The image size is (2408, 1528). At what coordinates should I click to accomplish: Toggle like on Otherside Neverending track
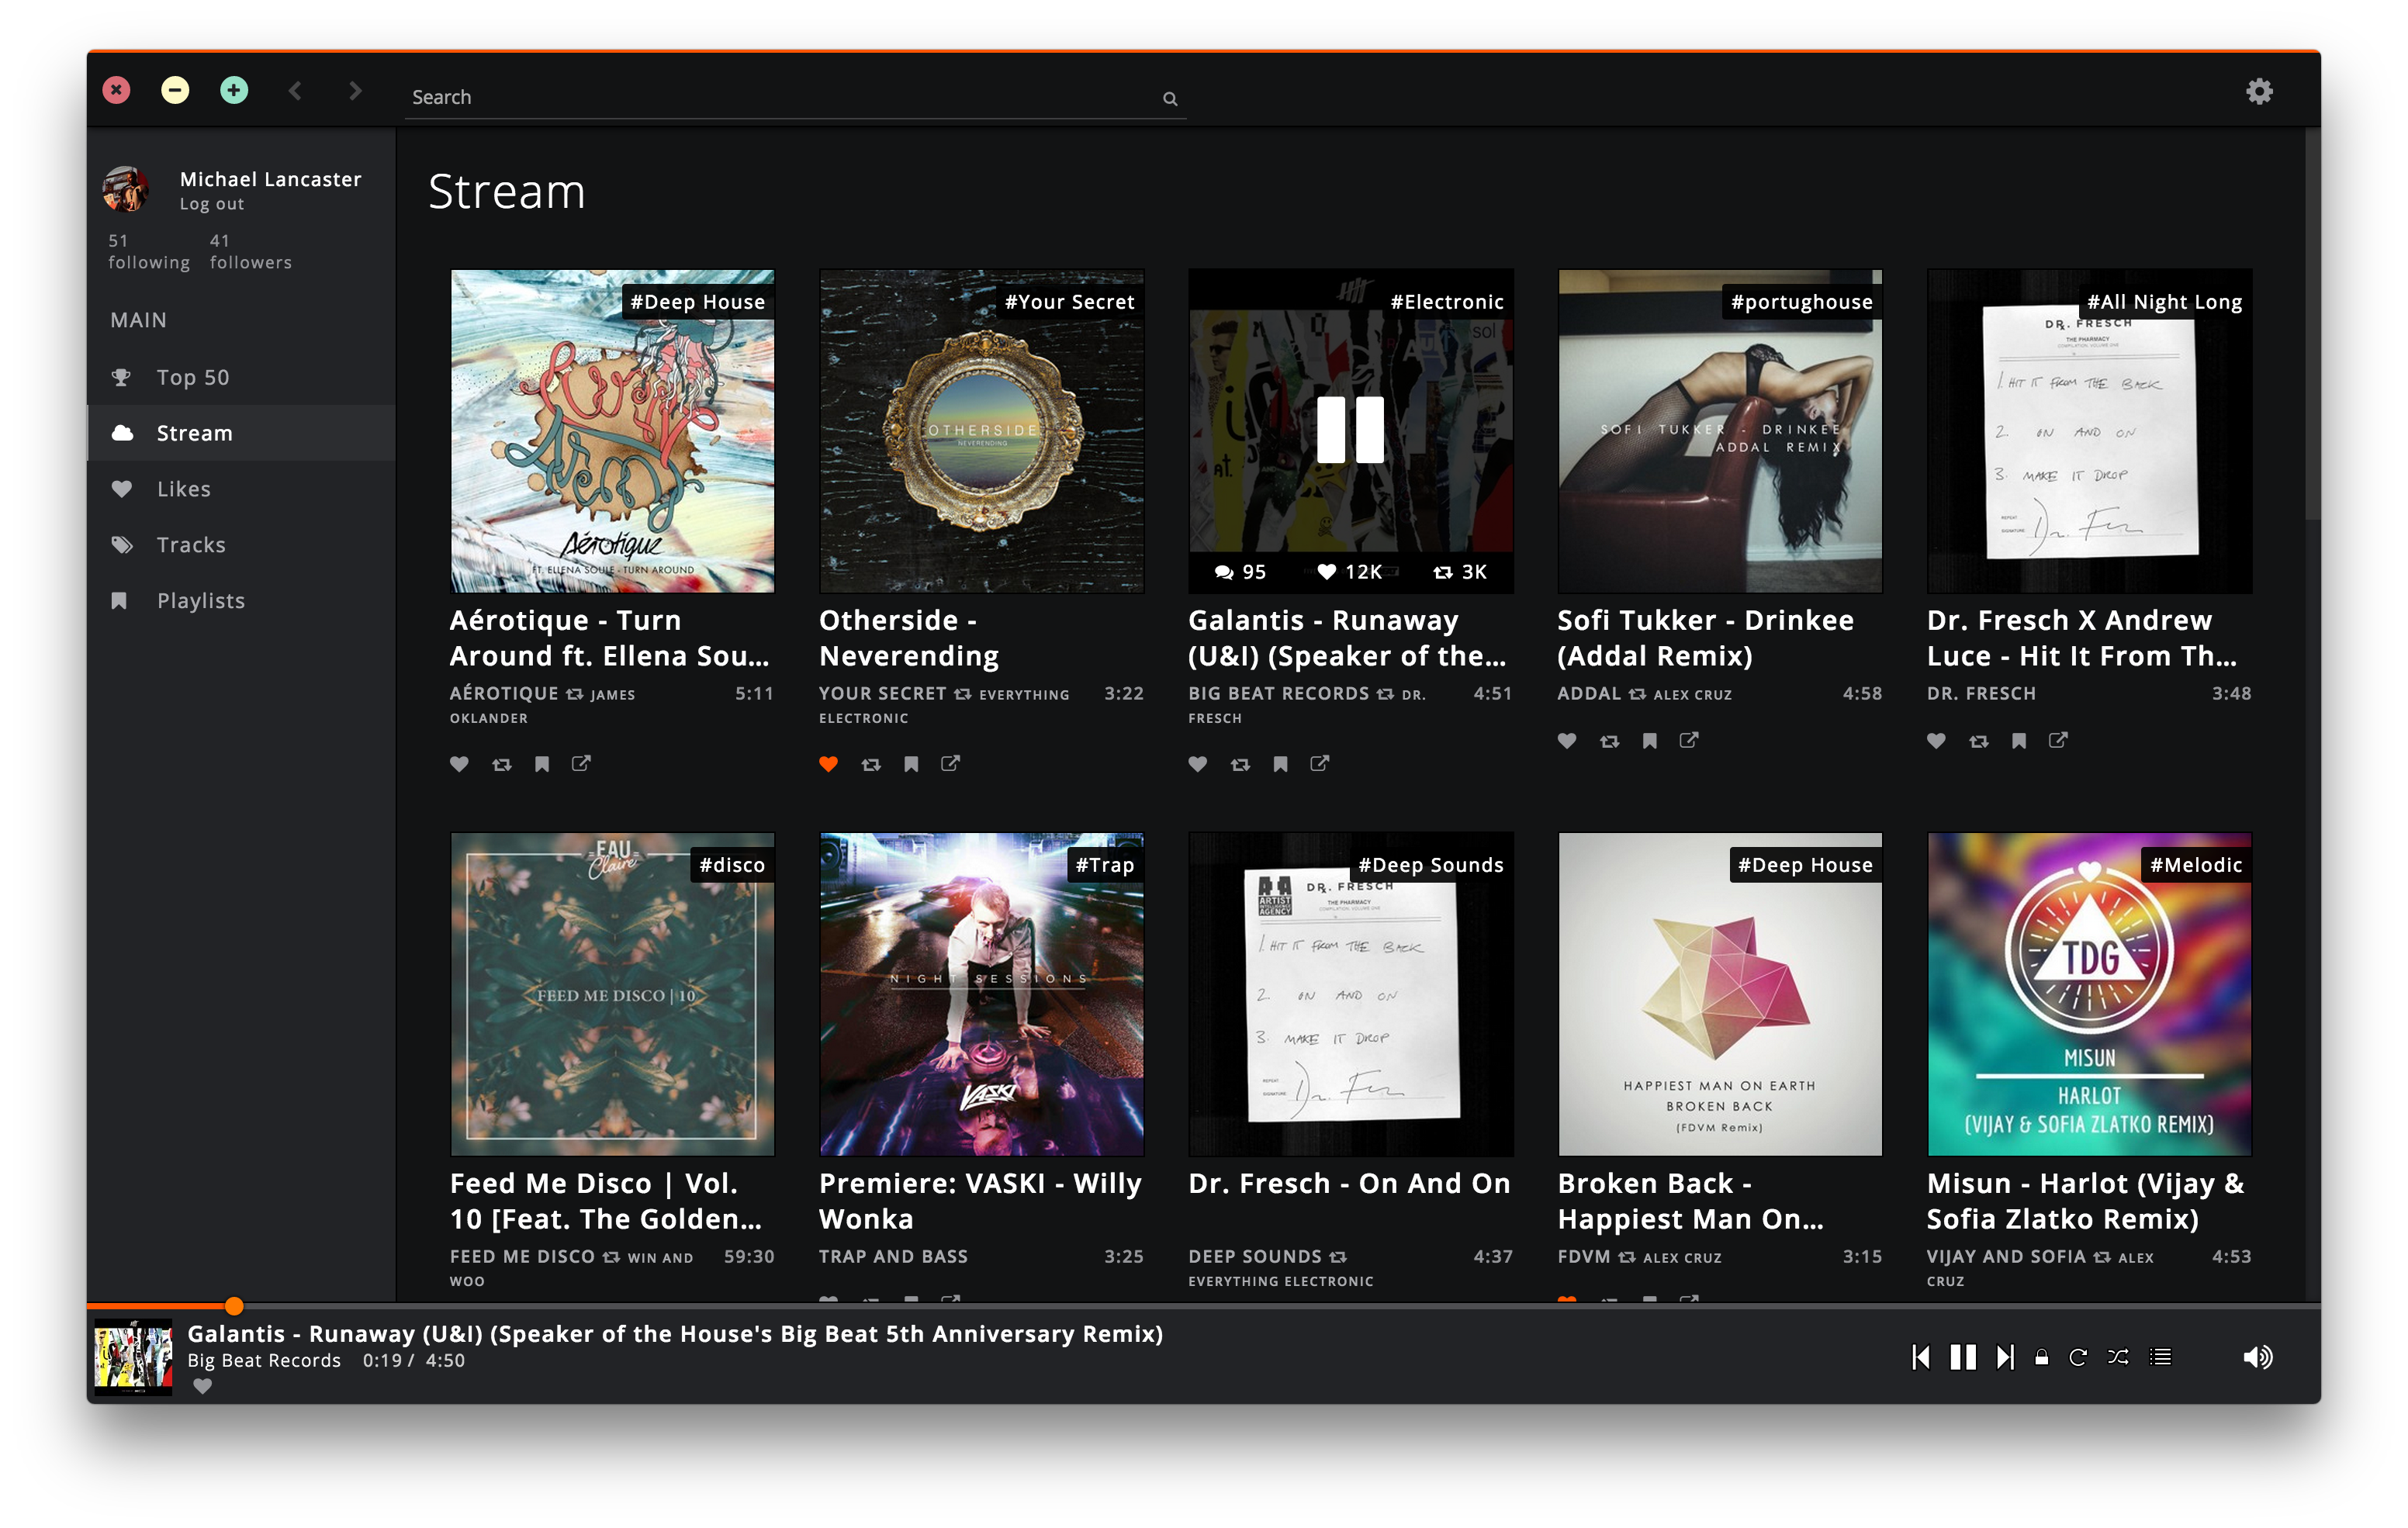827,762
